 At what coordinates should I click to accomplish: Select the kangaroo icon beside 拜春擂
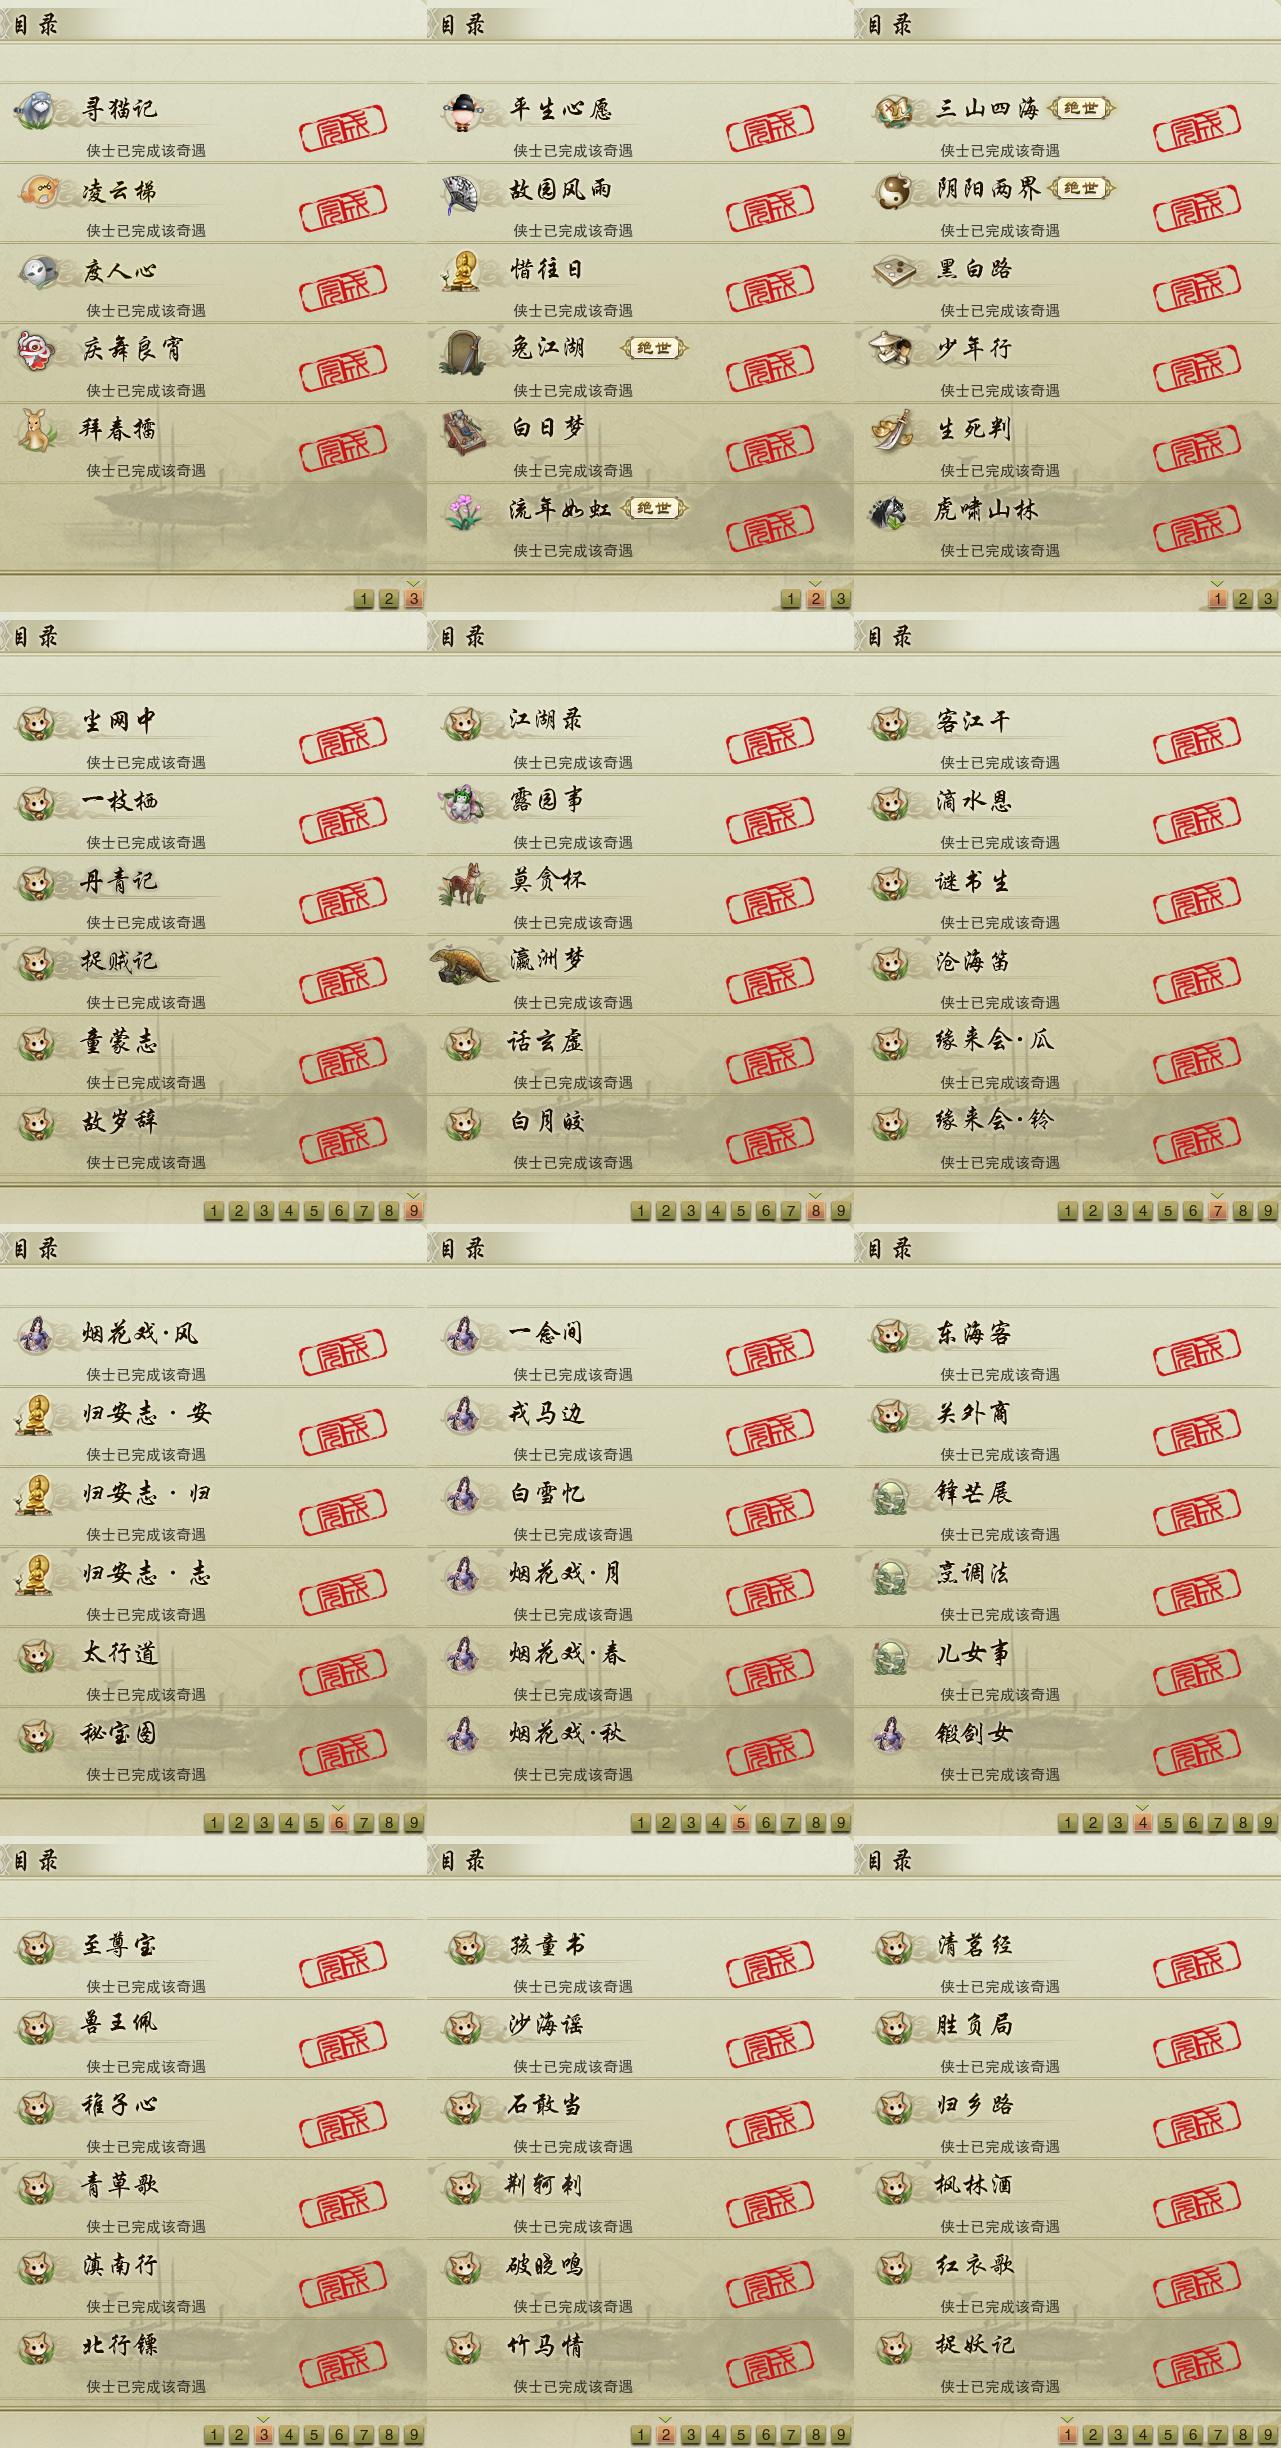[x=37, y=430]
